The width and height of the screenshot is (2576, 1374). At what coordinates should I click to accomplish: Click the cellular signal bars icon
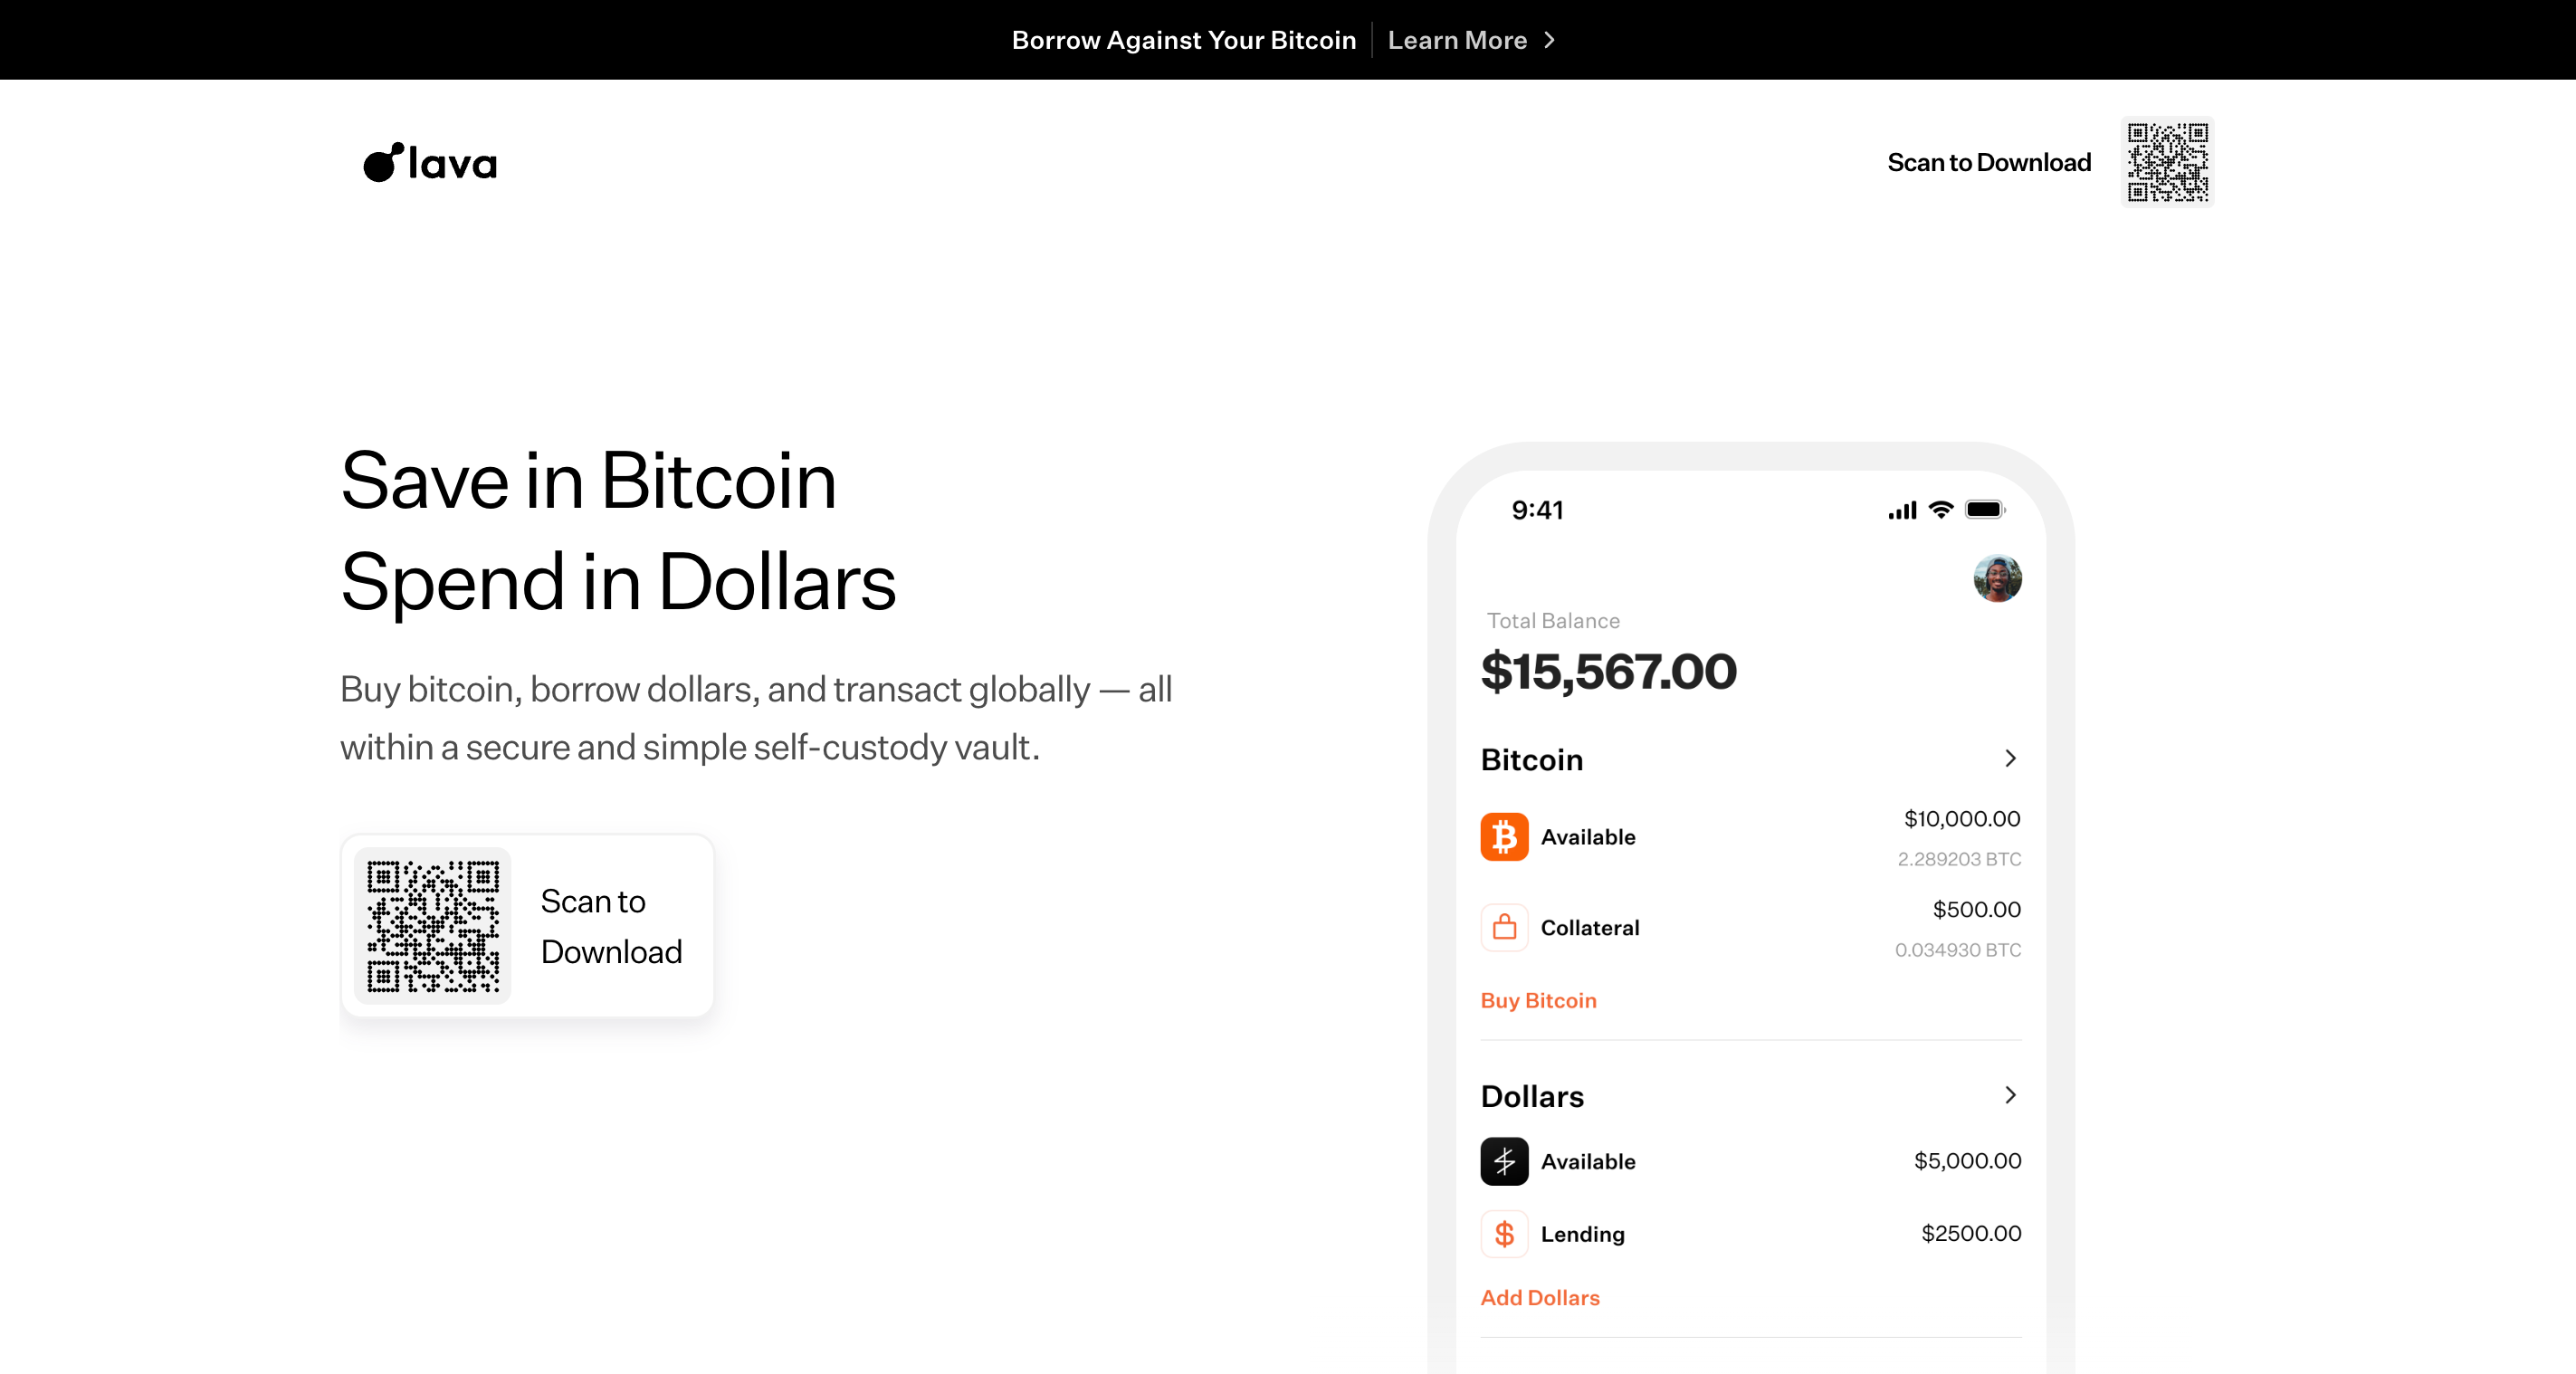point(1902,511)
